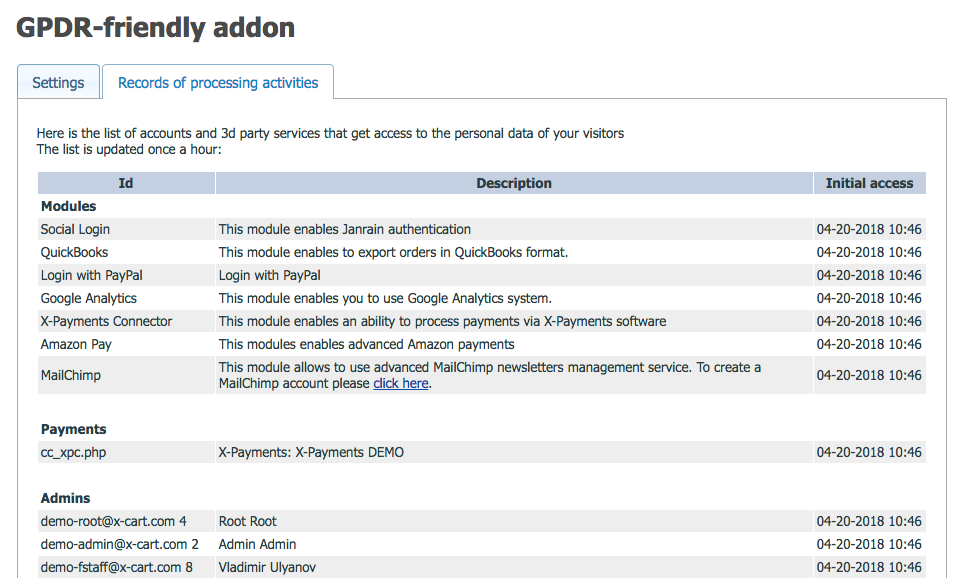Click the 'Root Root' admin name
Image resolution: width=964 pixels, height=578 pixels.
248,521
